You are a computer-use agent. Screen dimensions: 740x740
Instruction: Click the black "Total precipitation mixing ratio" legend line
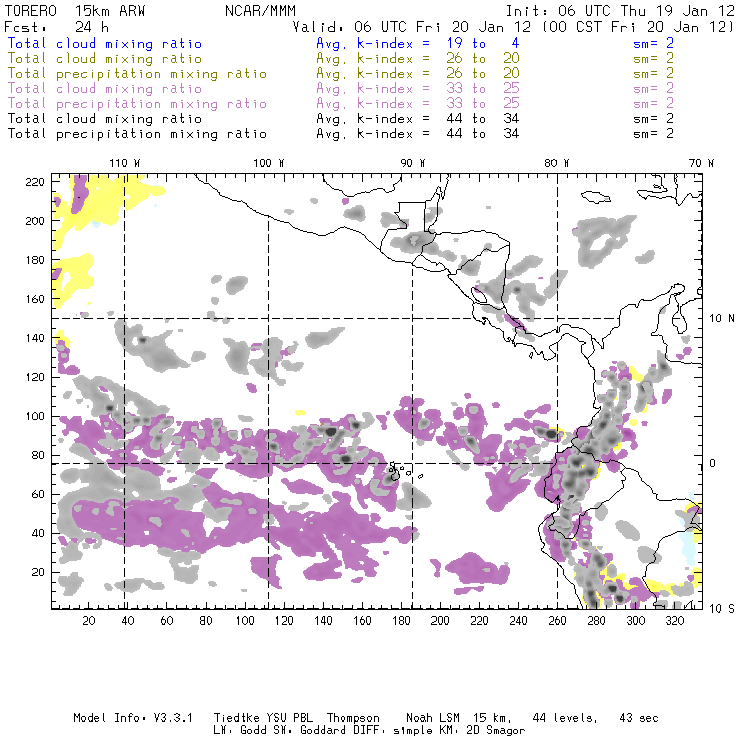[x=137, y=134]
